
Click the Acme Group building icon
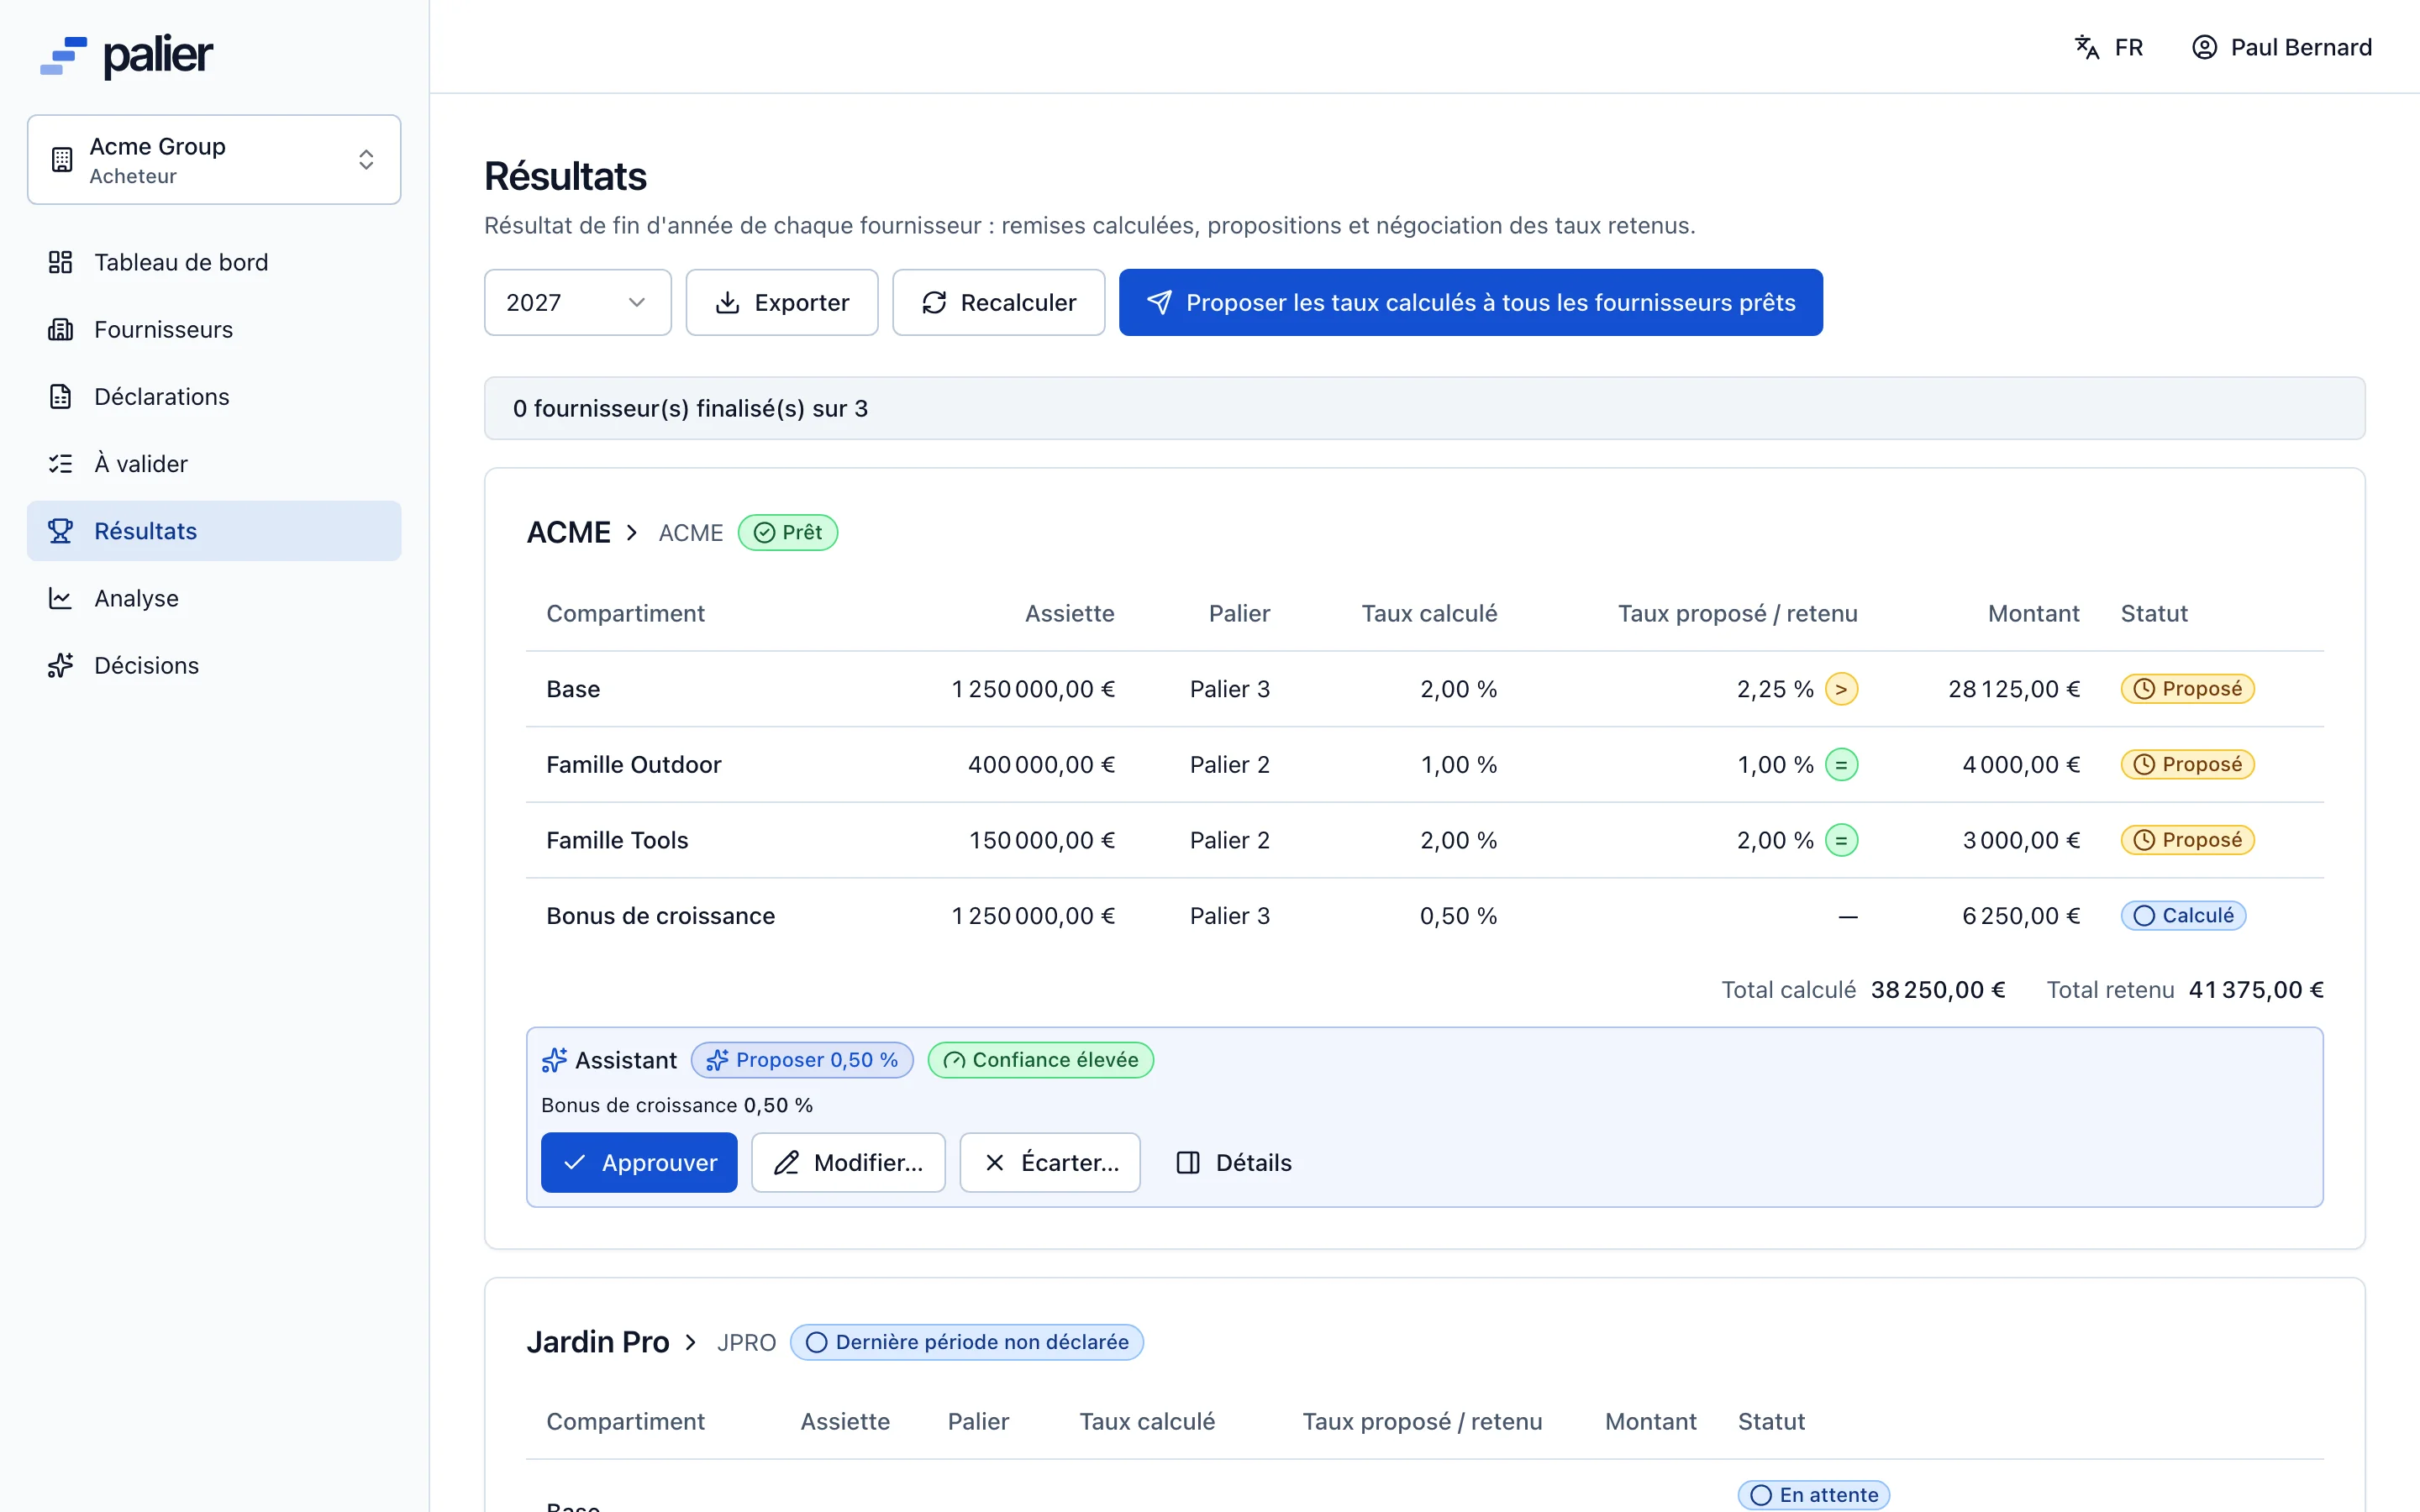(62, 160)
